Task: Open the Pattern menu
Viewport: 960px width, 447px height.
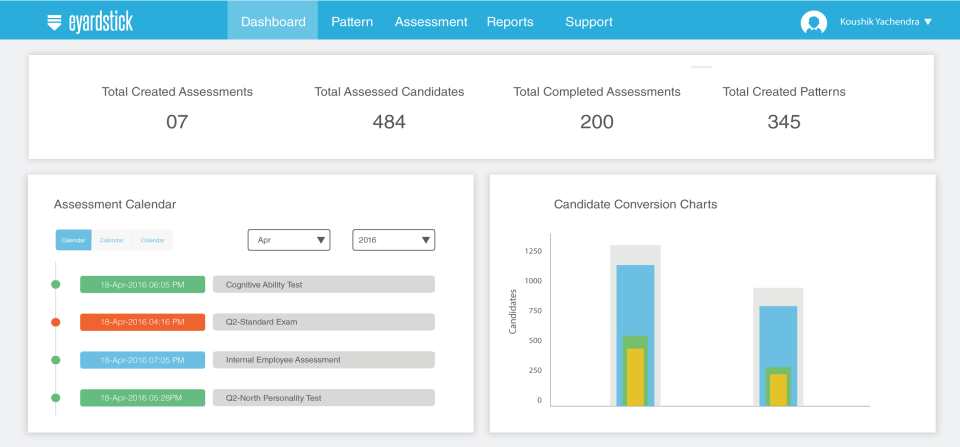Action: 352,22
